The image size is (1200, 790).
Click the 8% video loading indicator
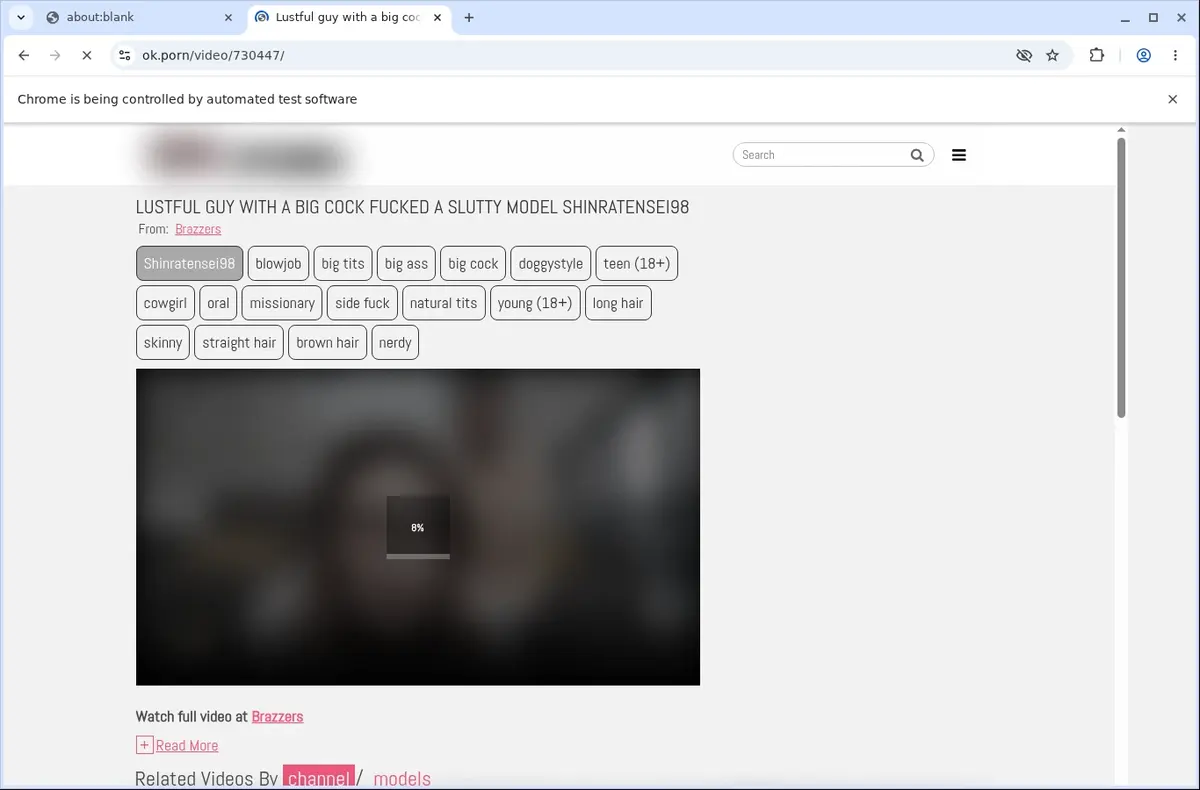pyautogui.click(x=418, y=527)
